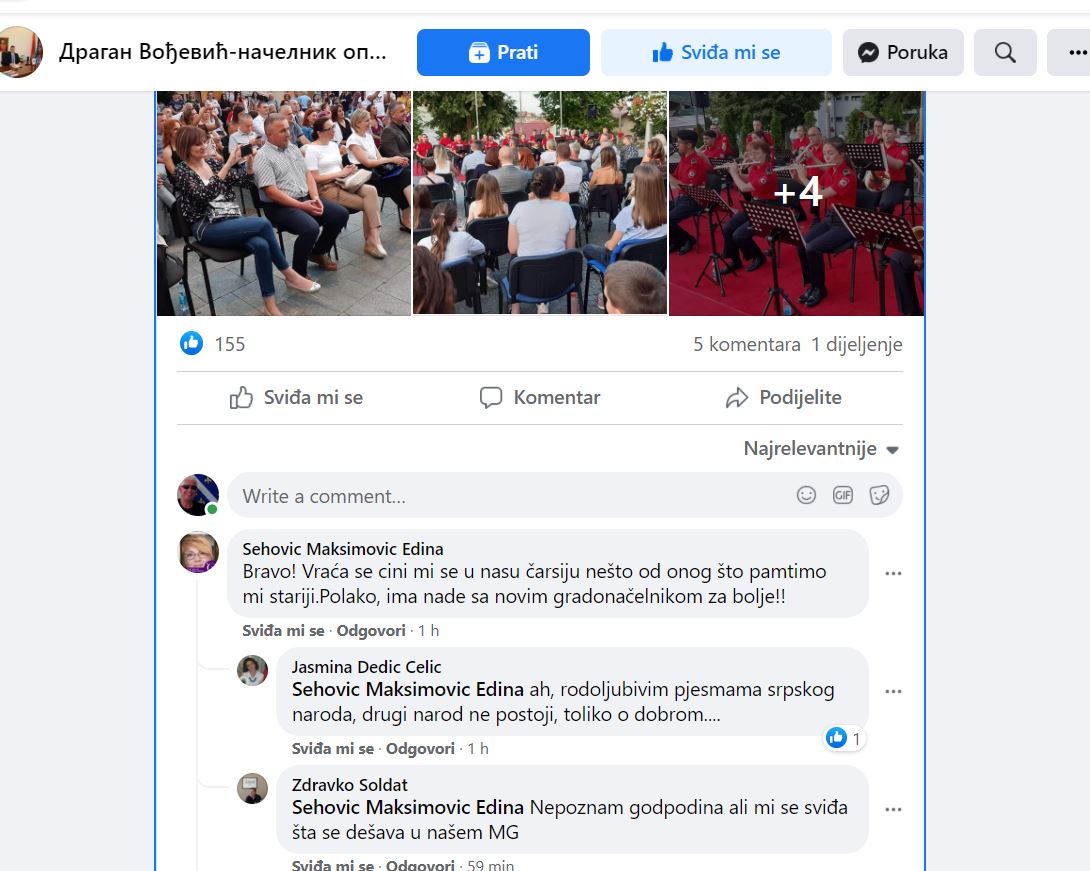Insert a GIF via the GIF icon

tap(843, 495)
